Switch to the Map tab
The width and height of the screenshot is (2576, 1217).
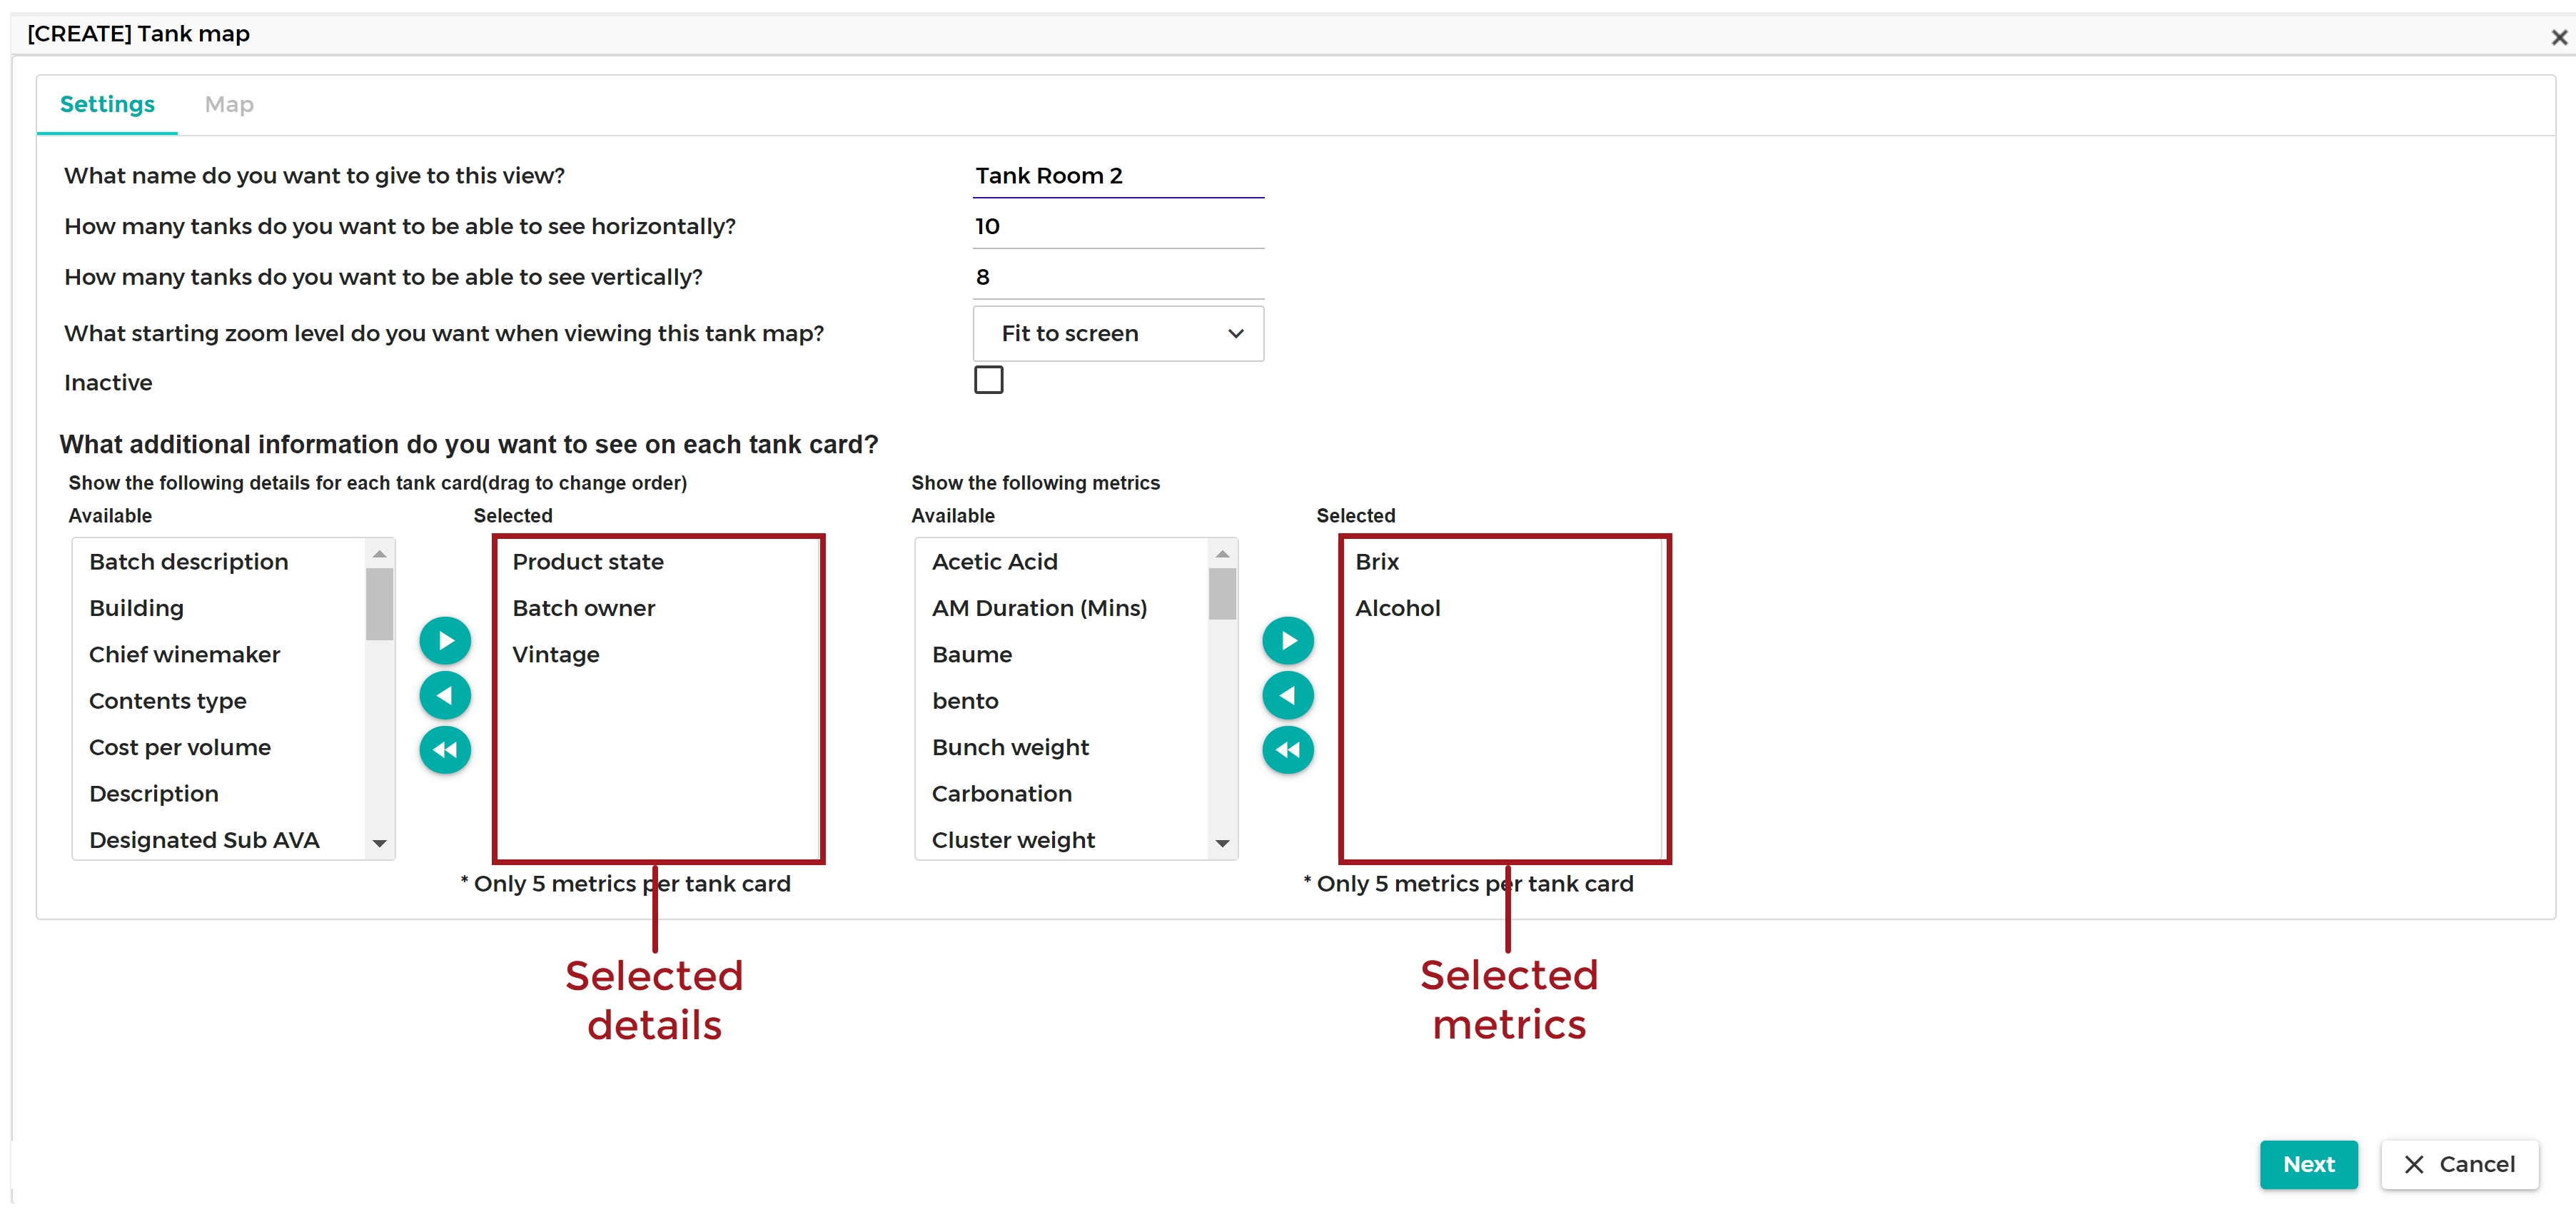tap(229, 104)
